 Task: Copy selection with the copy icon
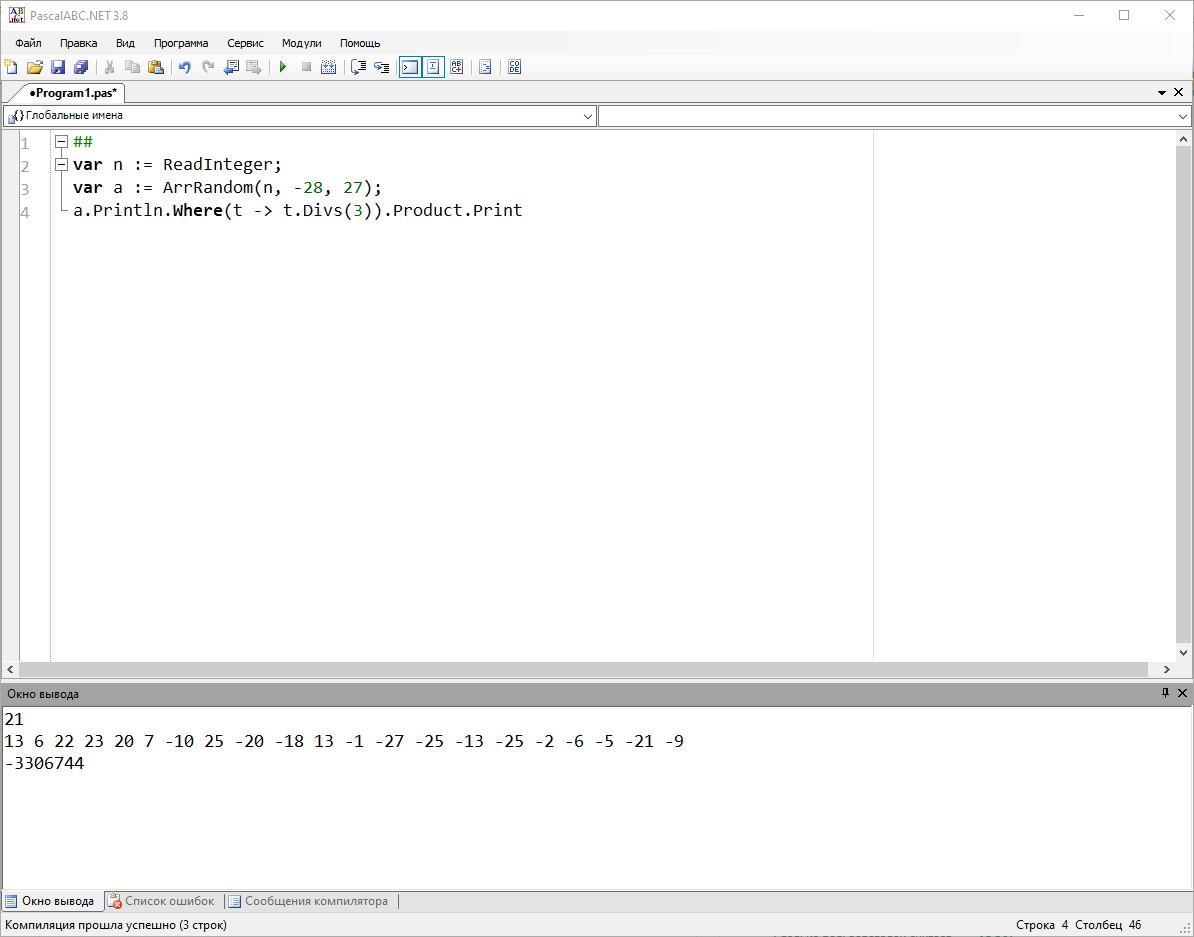(132, 67)
